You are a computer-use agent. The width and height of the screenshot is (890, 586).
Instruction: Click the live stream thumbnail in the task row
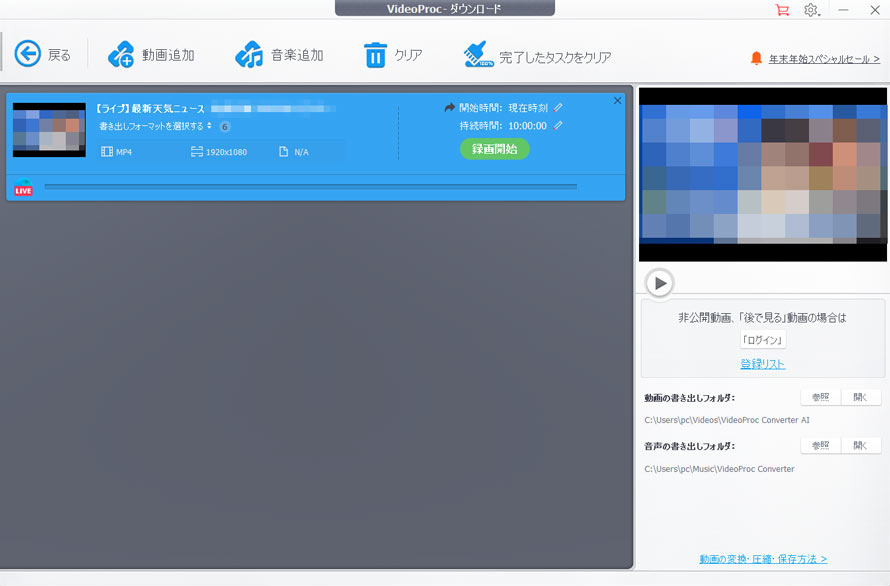48,130
